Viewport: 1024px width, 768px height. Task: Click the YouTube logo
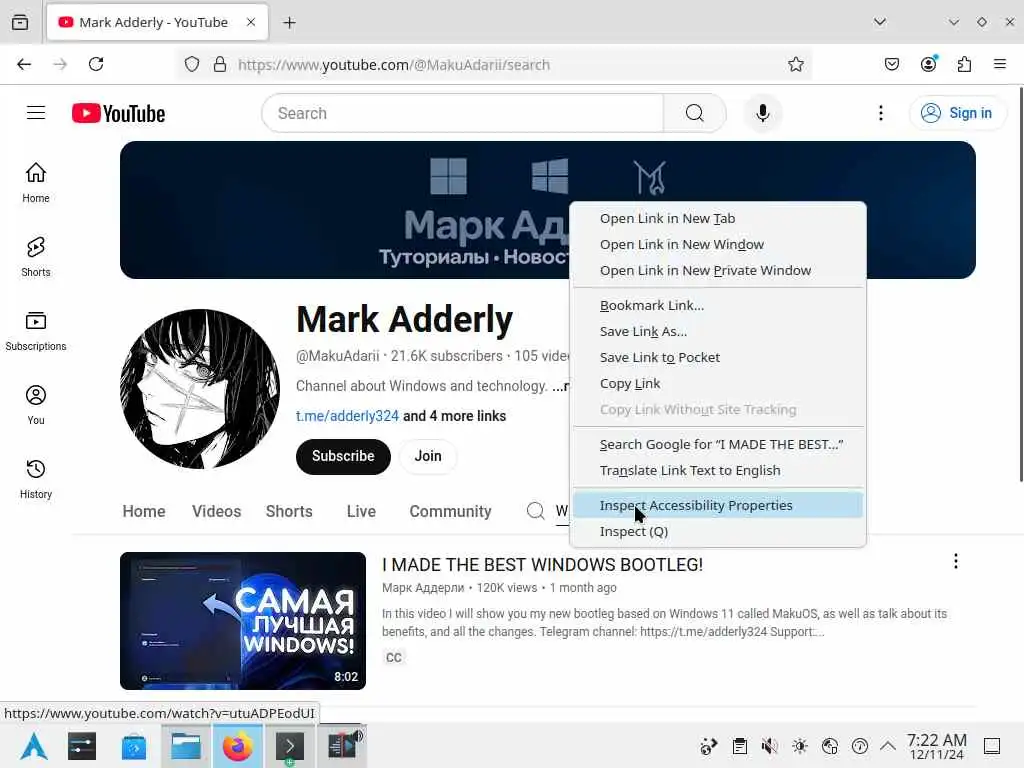[x=118, y=113]
